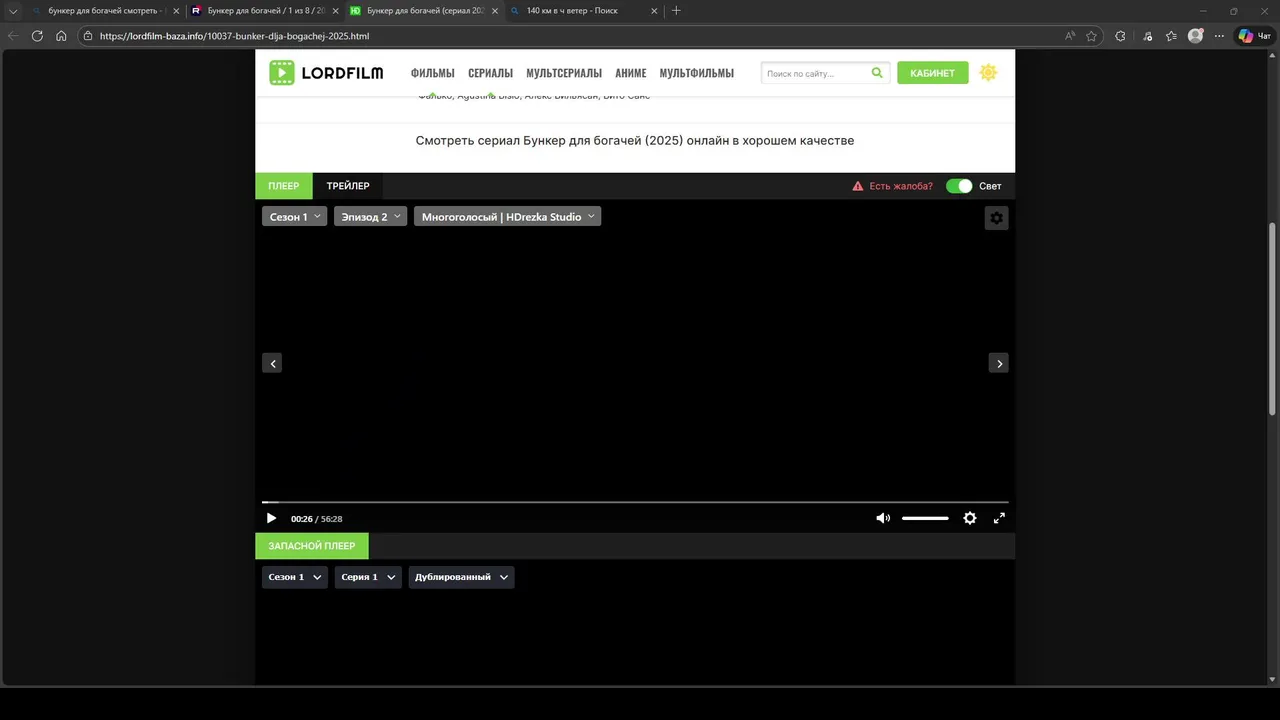Click Есть жалоба? link
This screenshot has height=720, width=1280.
(900, 186)
